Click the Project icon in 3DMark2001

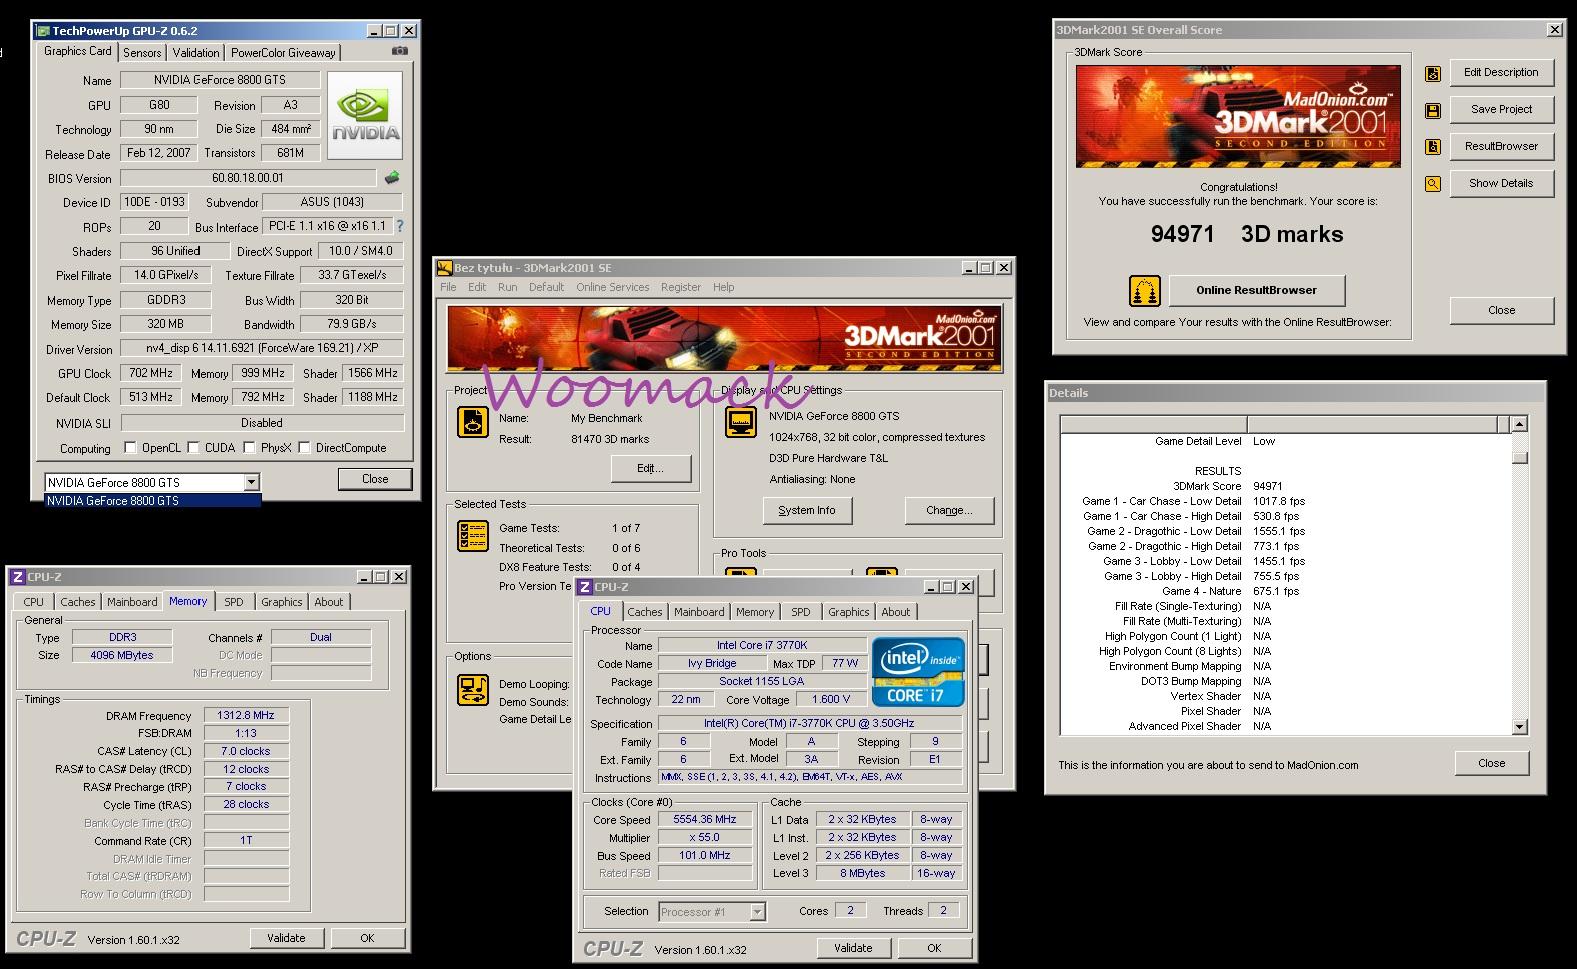click(x=473, y=422)
